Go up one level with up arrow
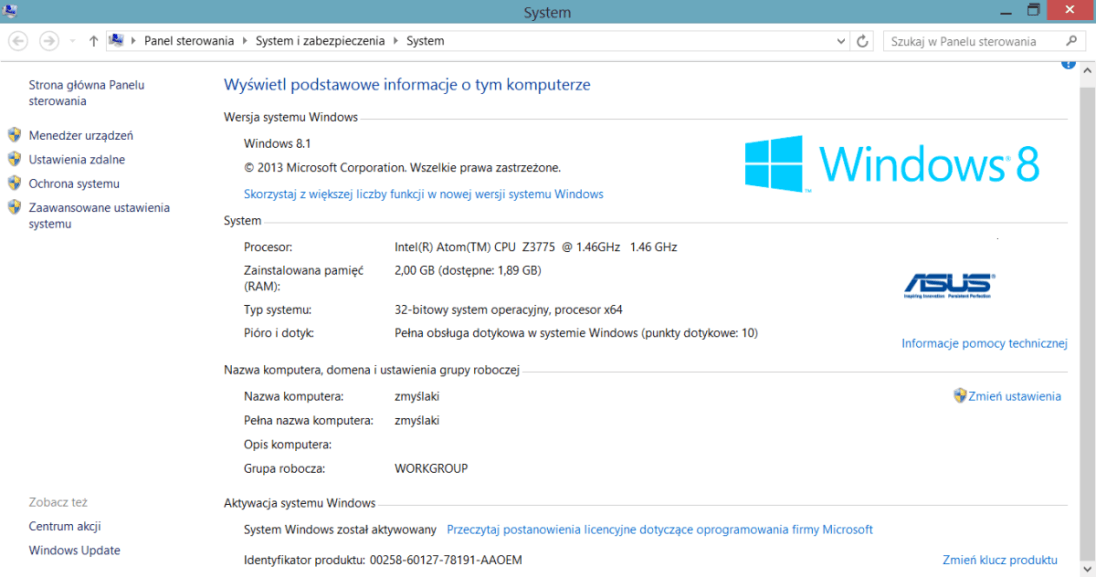The image size is (1096, 577). (x=93, y=41)
